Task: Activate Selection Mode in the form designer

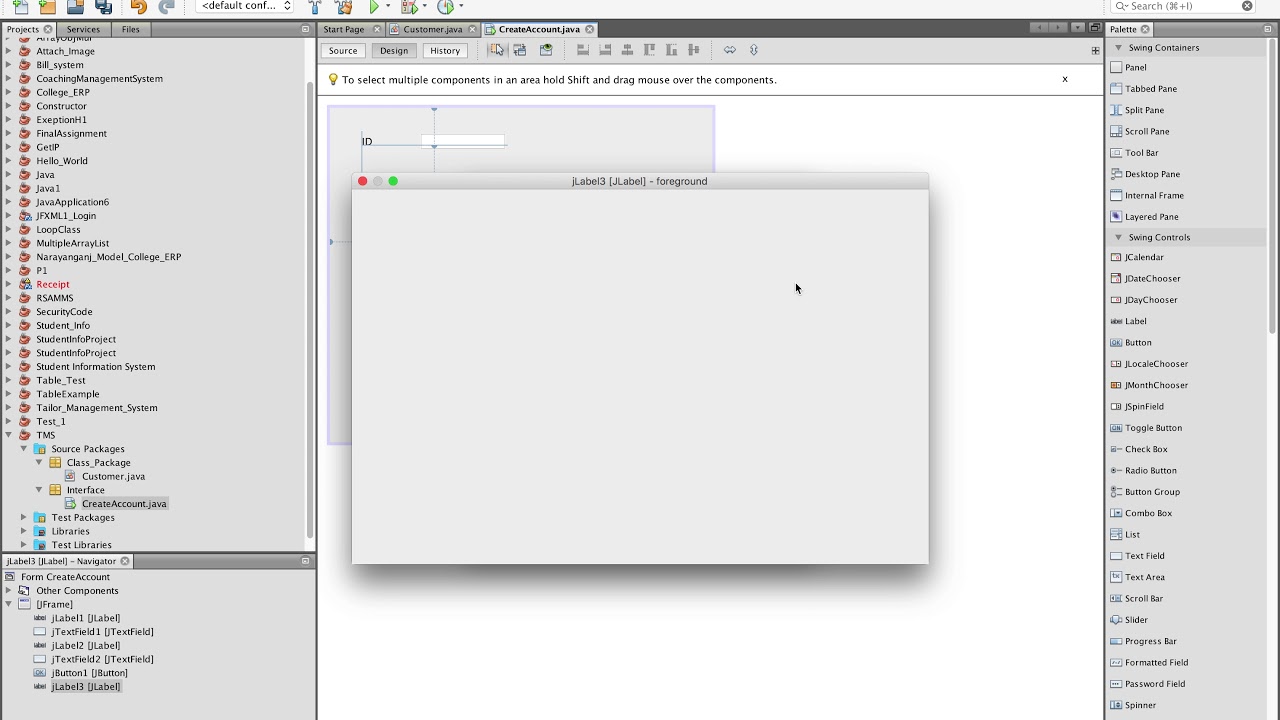Action: point(497,50)
